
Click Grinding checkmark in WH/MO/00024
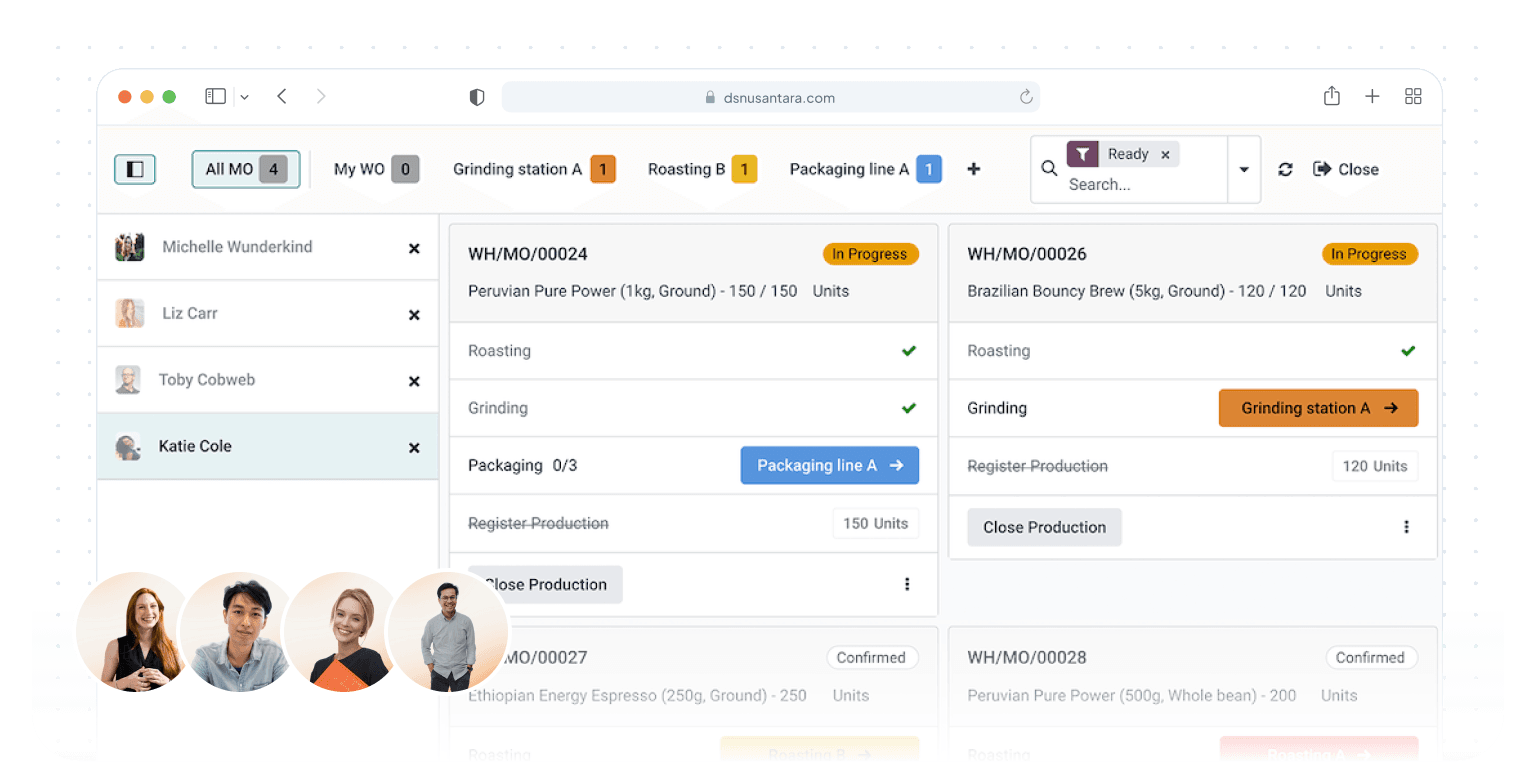tap(908, 408)
